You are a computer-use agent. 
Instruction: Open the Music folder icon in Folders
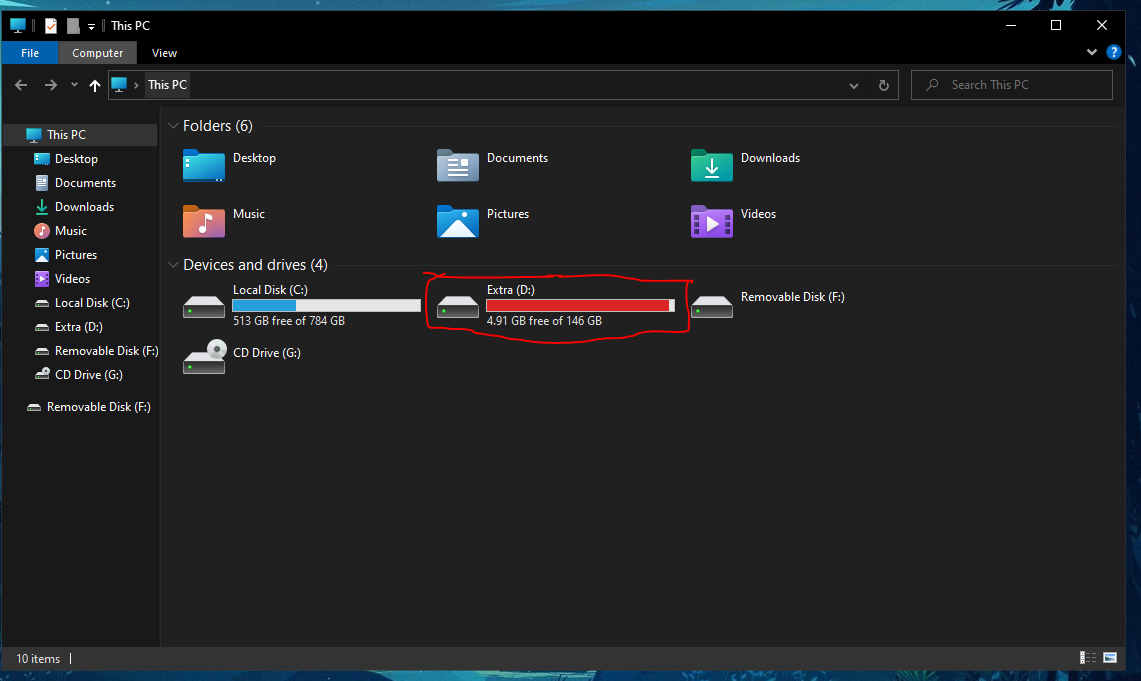(x=204, y=221)
